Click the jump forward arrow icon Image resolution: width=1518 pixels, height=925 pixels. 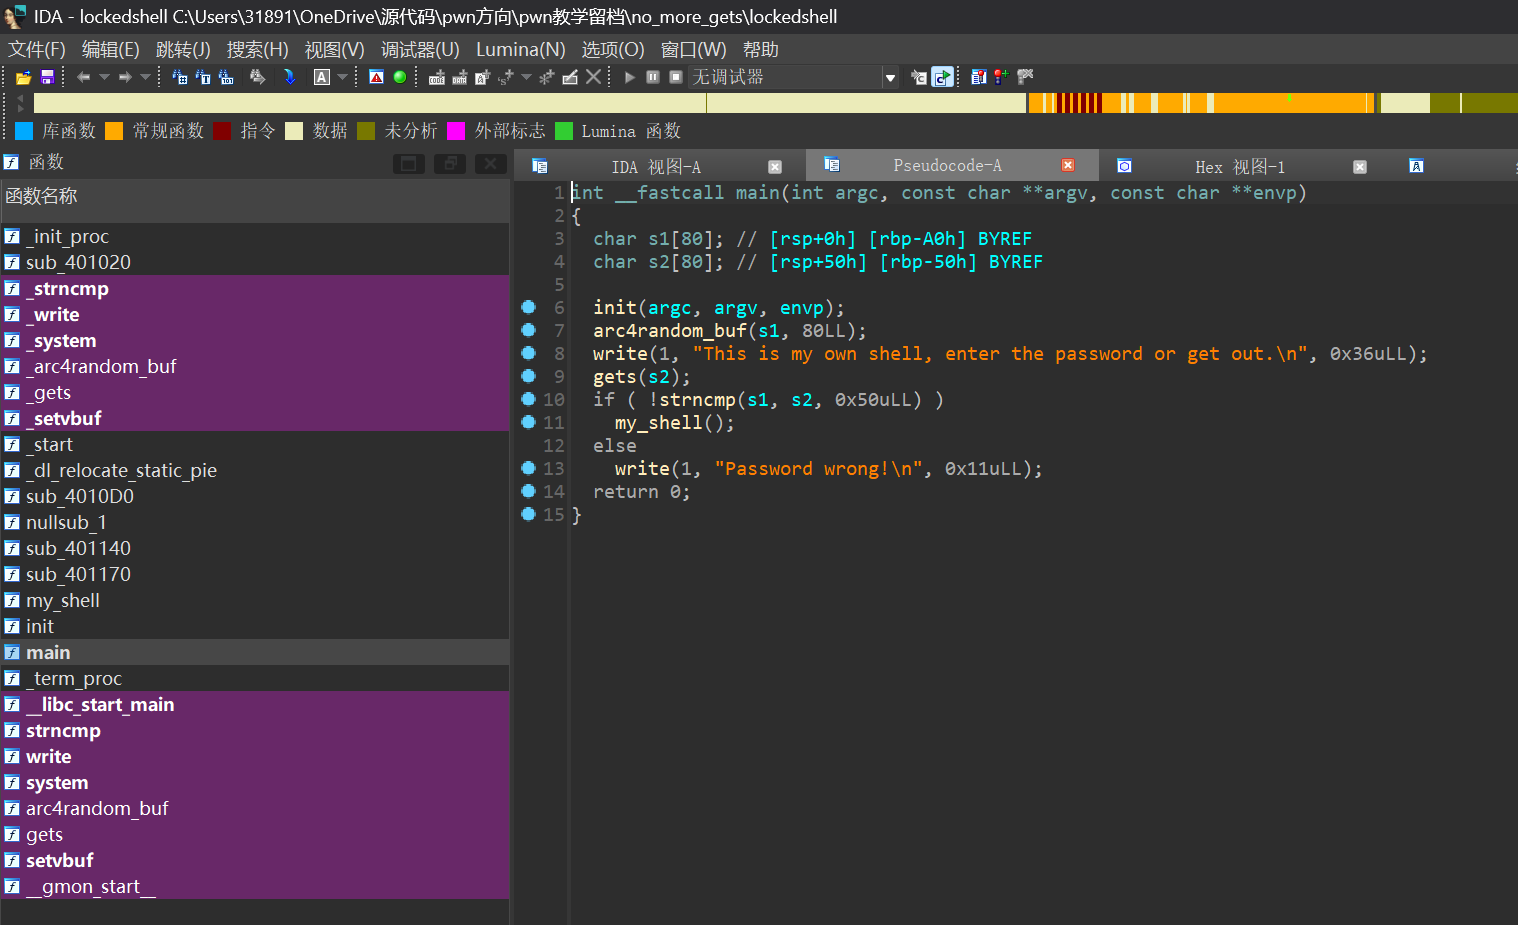click(125, 77)
